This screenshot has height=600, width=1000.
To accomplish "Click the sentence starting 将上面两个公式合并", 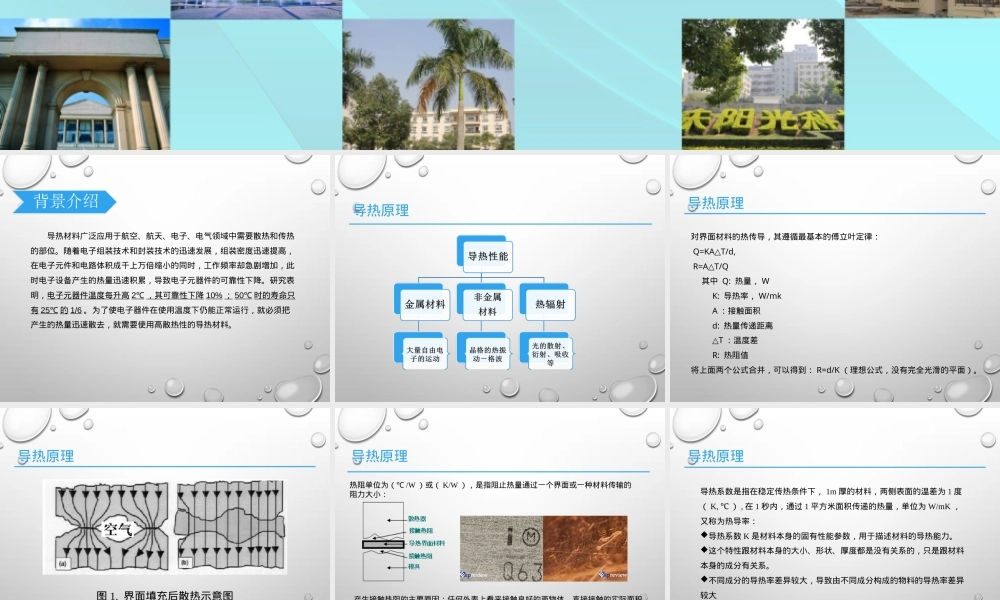I will click(x=834, y=370).
